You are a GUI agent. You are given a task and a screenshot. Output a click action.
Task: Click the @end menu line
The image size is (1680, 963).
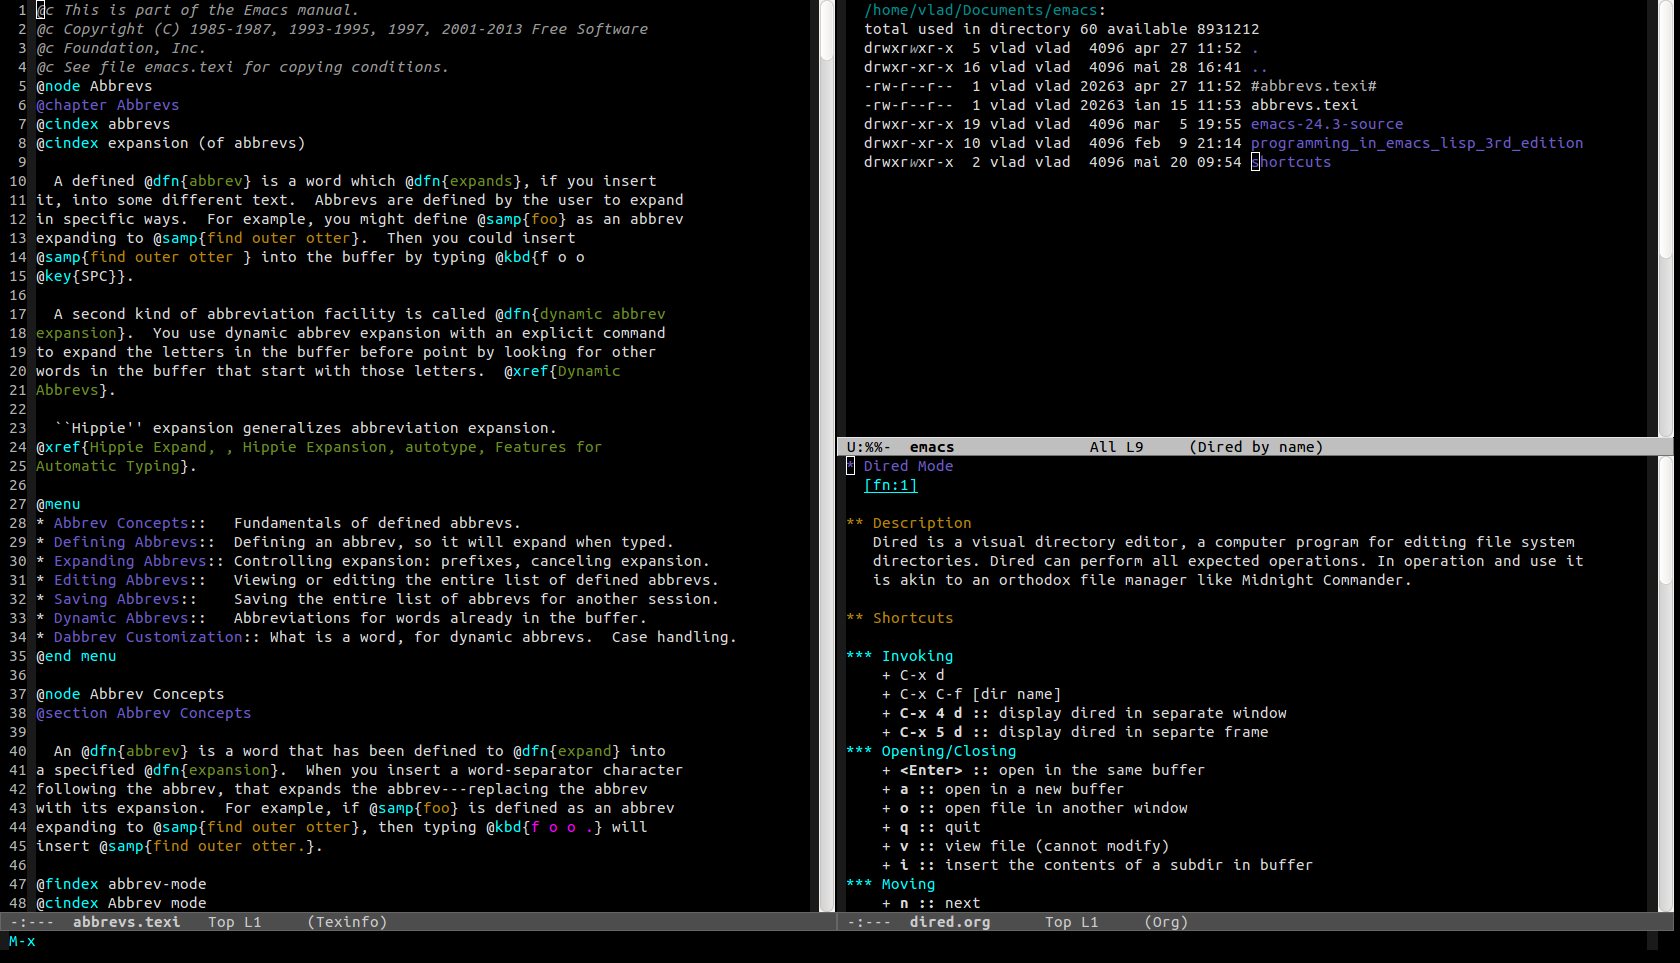click(x=76, y=656)
